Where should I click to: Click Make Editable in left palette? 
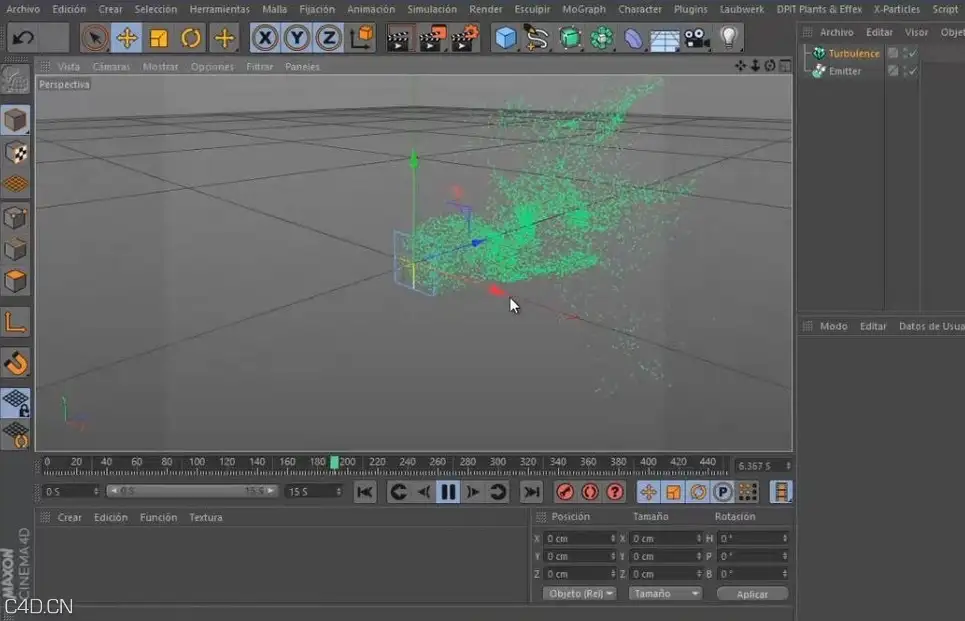coord(15,80)
